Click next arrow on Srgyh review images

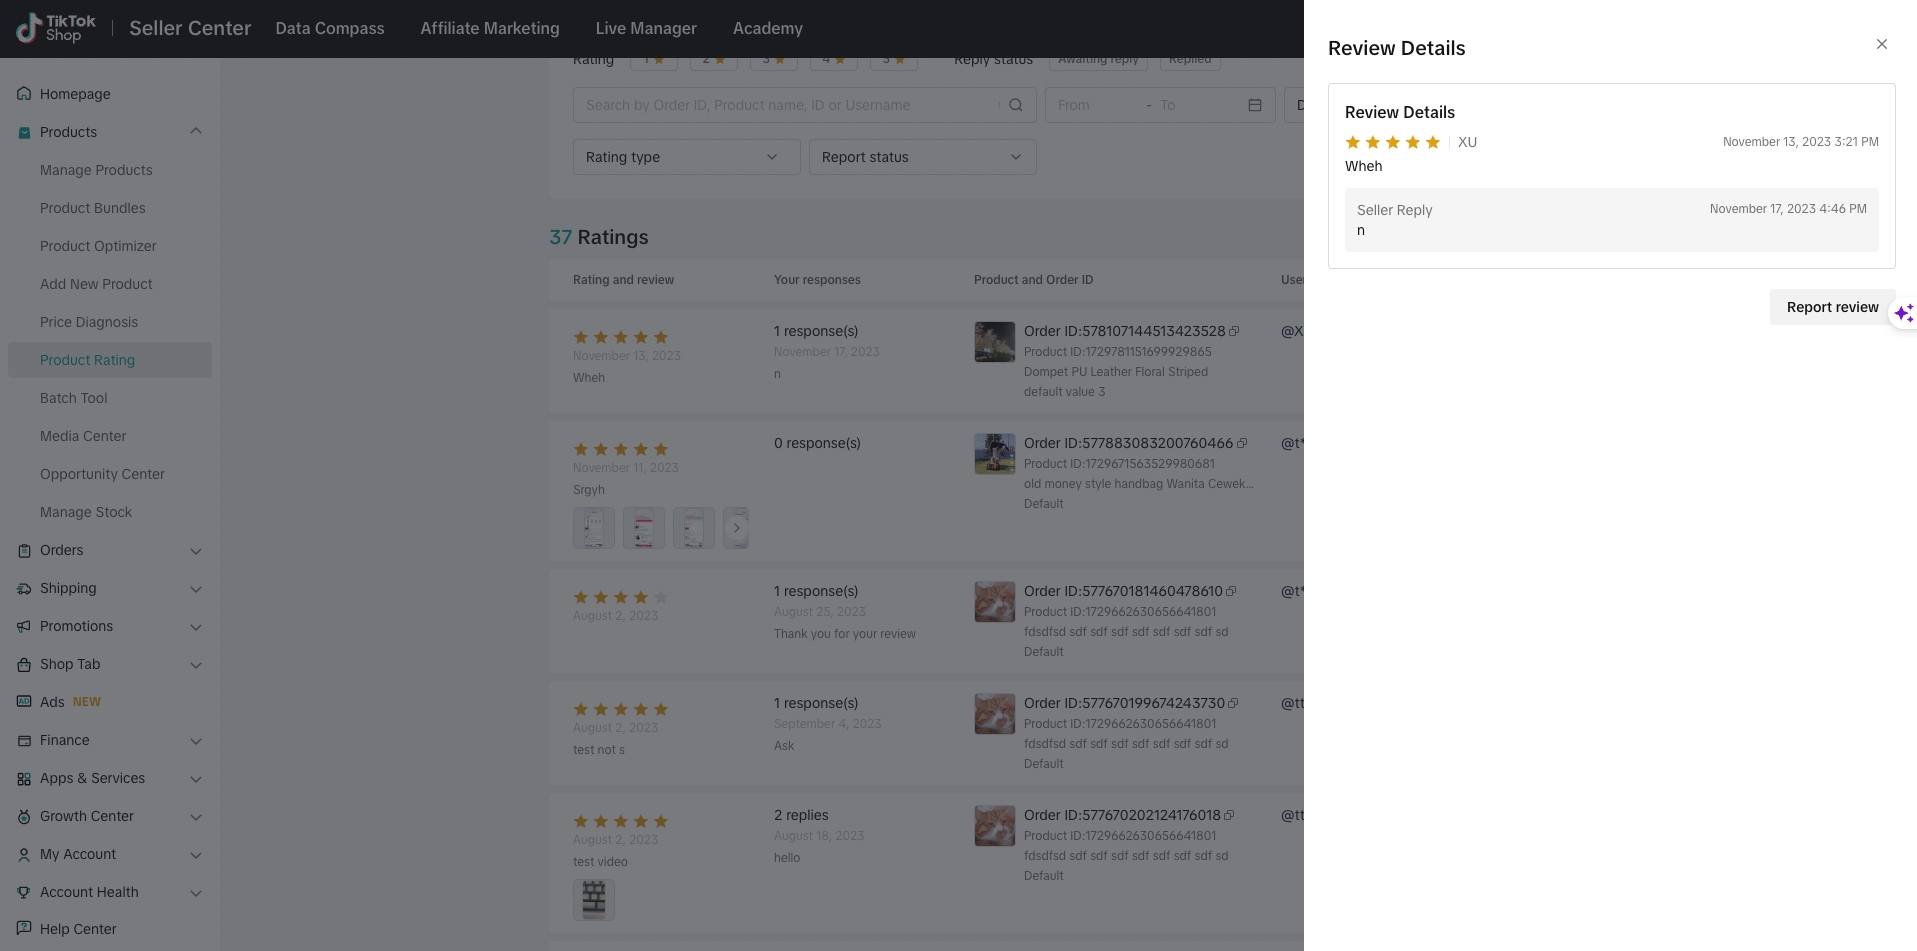click(736, 528)
